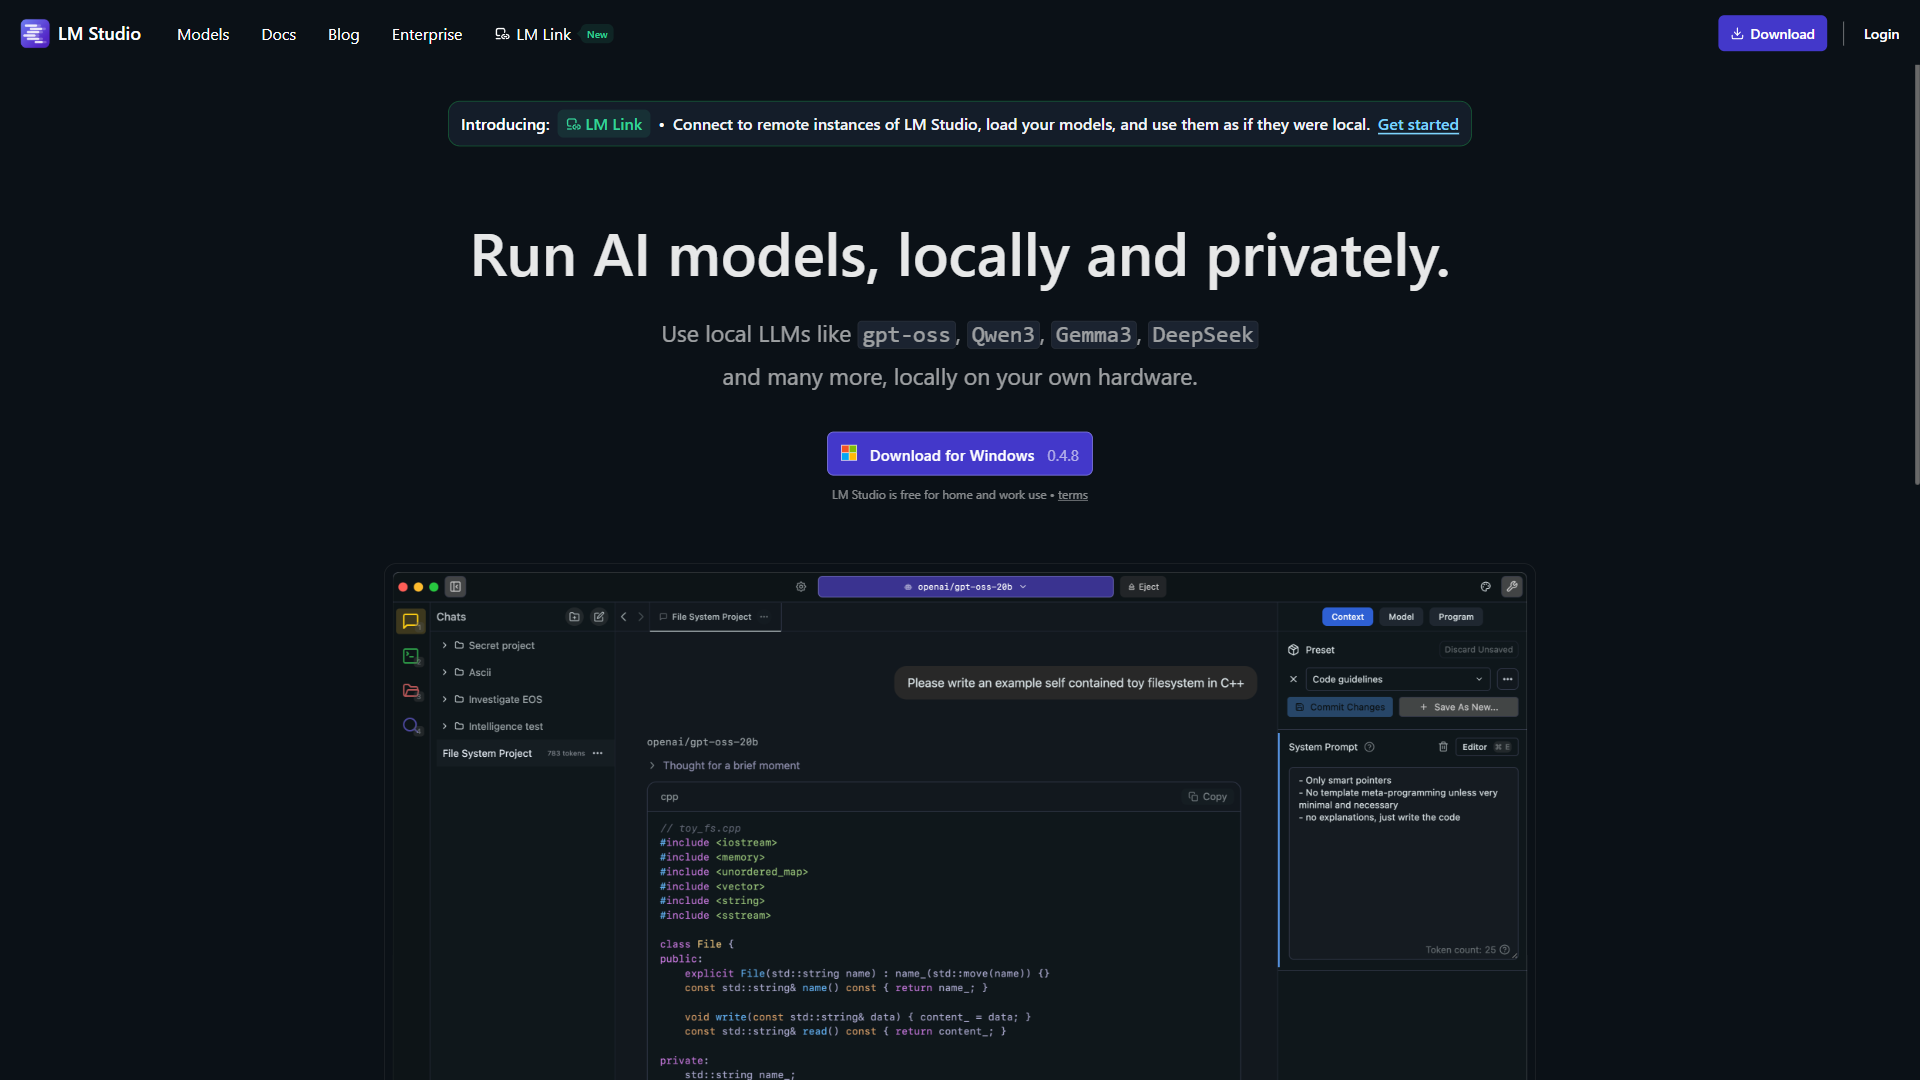Click the LM Link icon in intro banner
Screen dimensions: 1920x1080
tap(573, 125)
